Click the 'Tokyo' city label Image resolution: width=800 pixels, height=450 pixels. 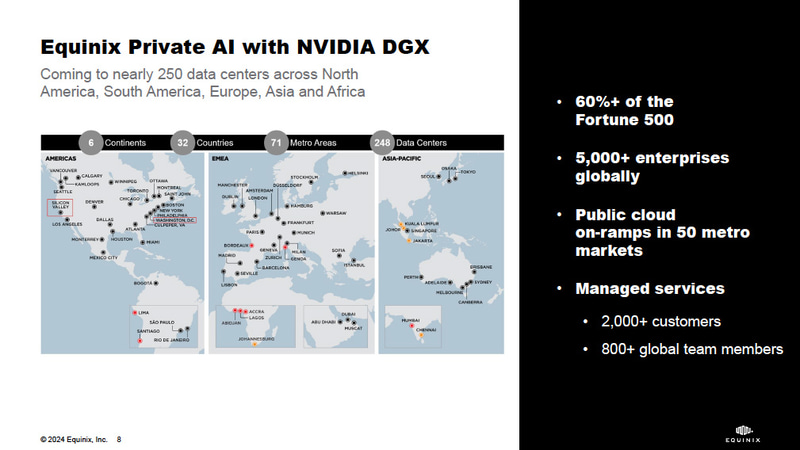tap(468, 172)
